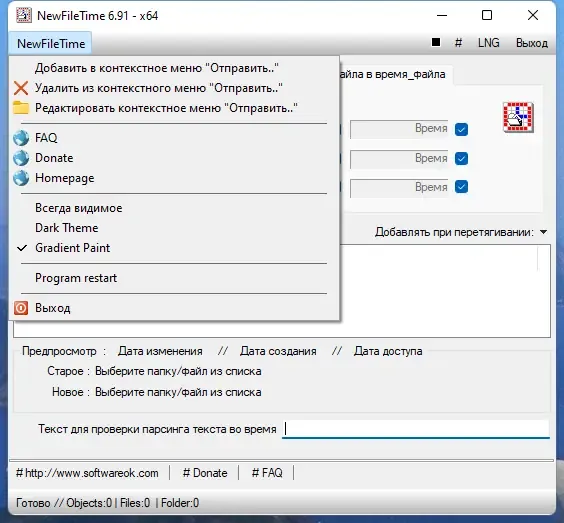This screenshot has width=564, height=523.
Task: Uncheck the second Время checkbox
Action: pos(461,158)
